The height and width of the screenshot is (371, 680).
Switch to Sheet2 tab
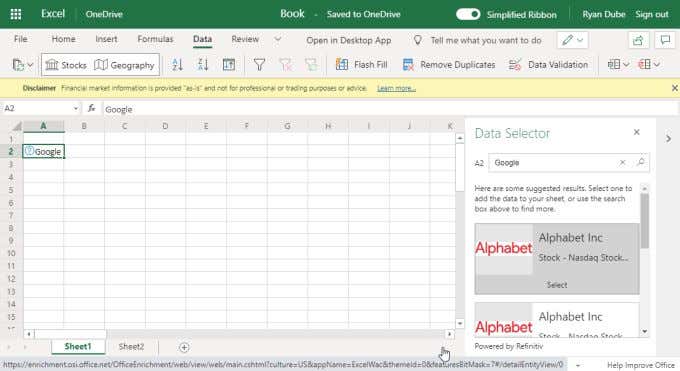click(x=131, y=347)
